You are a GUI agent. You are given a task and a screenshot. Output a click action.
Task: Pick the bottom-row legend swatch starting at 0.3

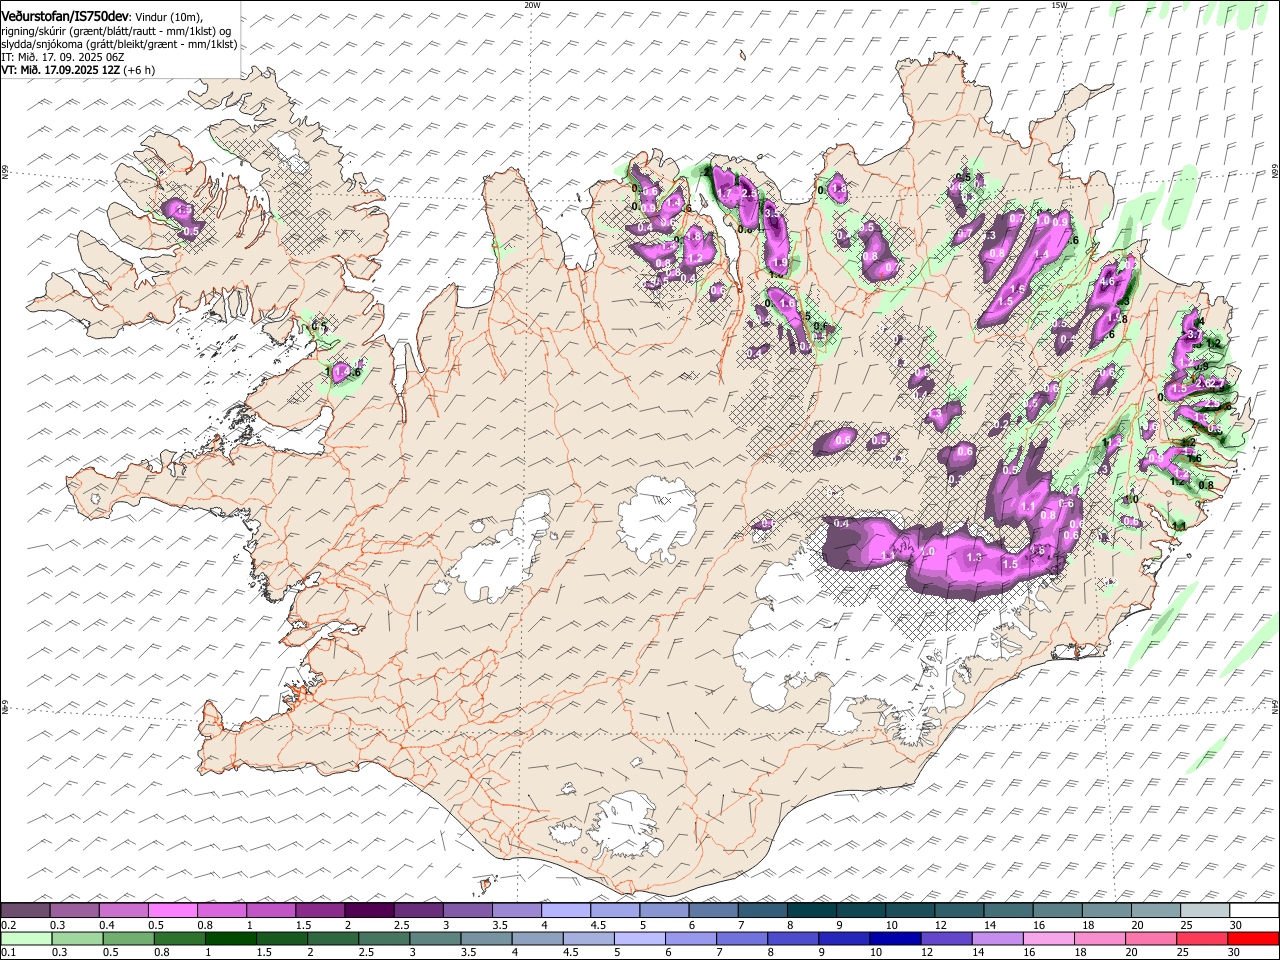pos(77,939)
